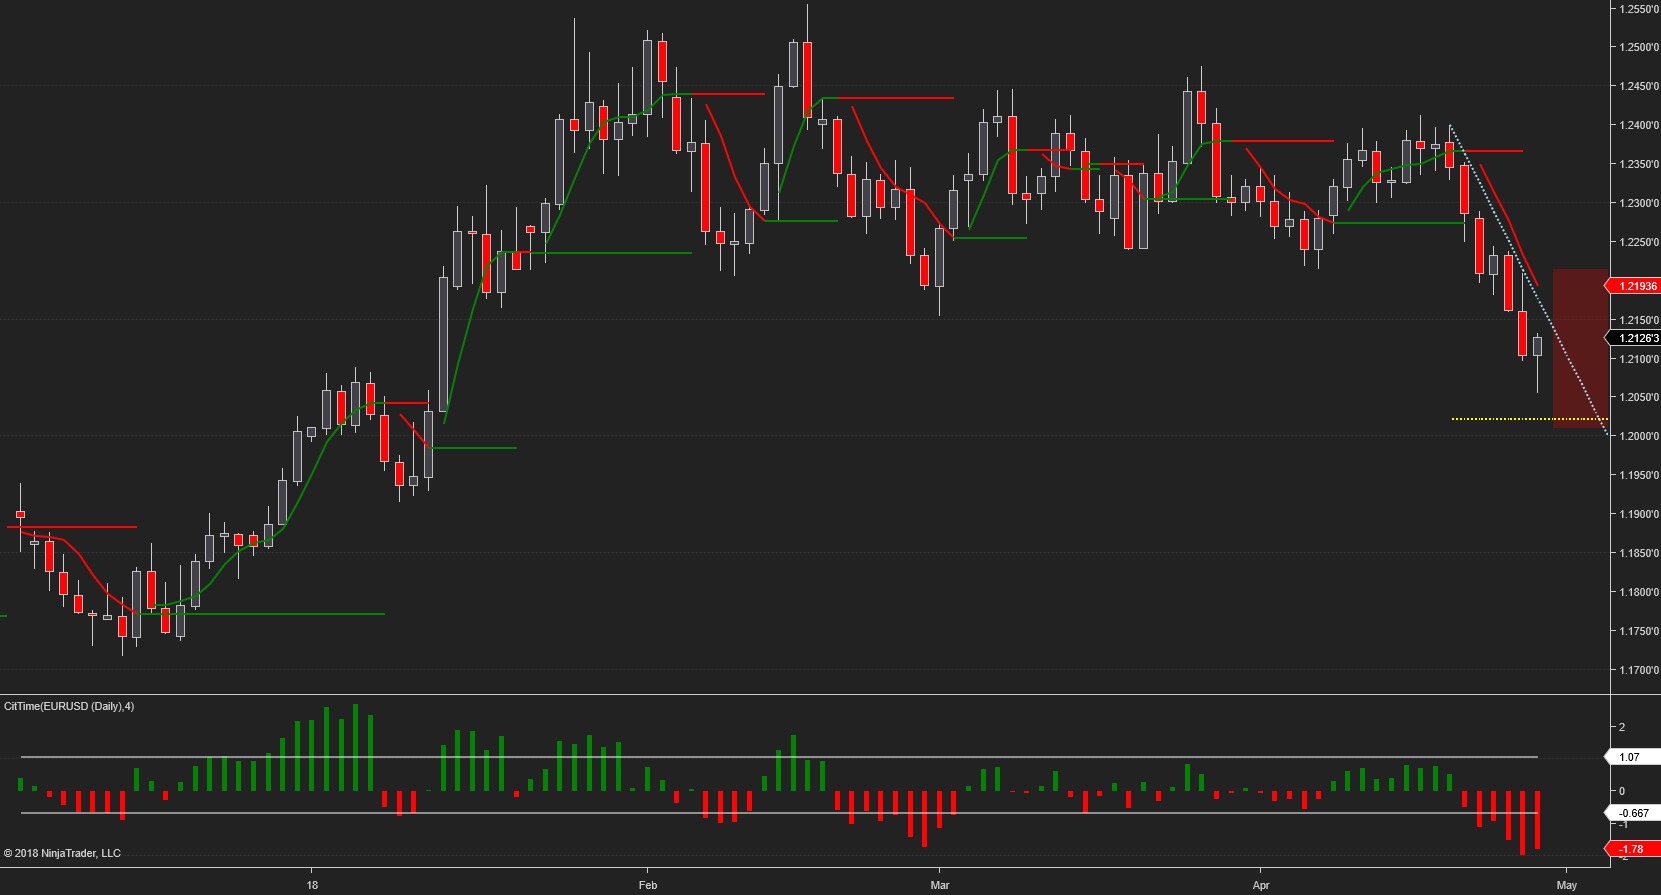
Task: Select the 1.1950'0 price axis label
Action: [x=1639, y=475]
